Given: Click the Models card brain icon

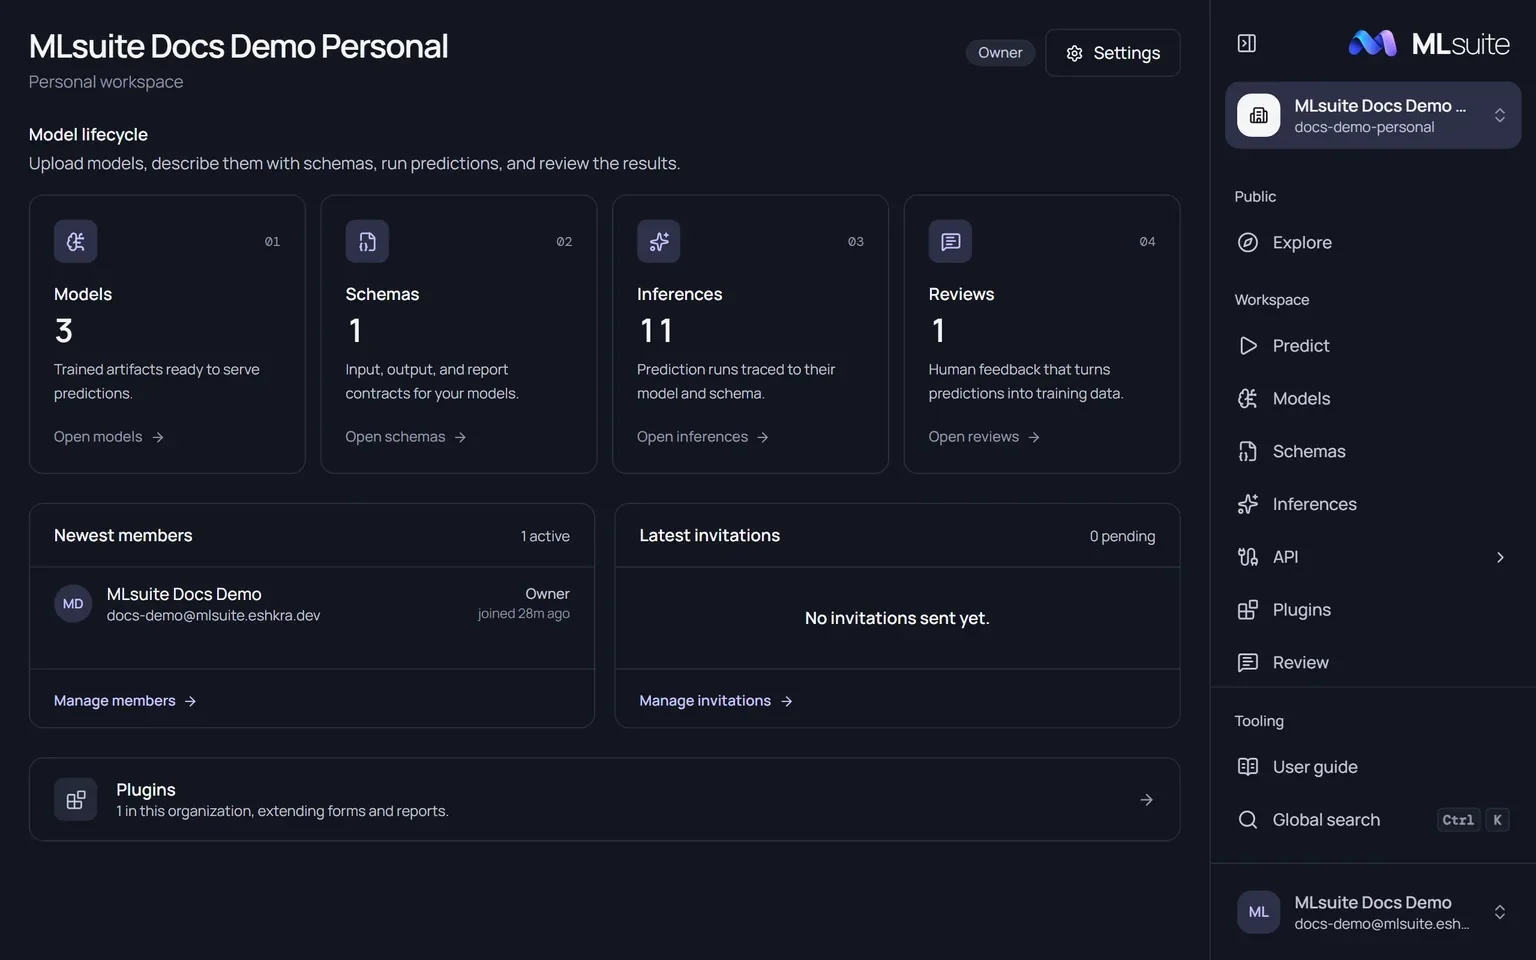Looking at the screenshot, I should [75, 241].
